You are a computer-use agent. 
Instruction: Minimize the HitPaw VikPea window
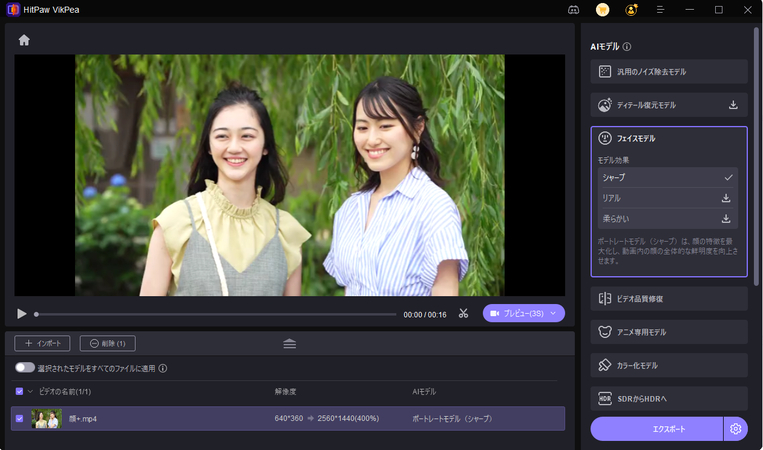[x=690, y=10]
